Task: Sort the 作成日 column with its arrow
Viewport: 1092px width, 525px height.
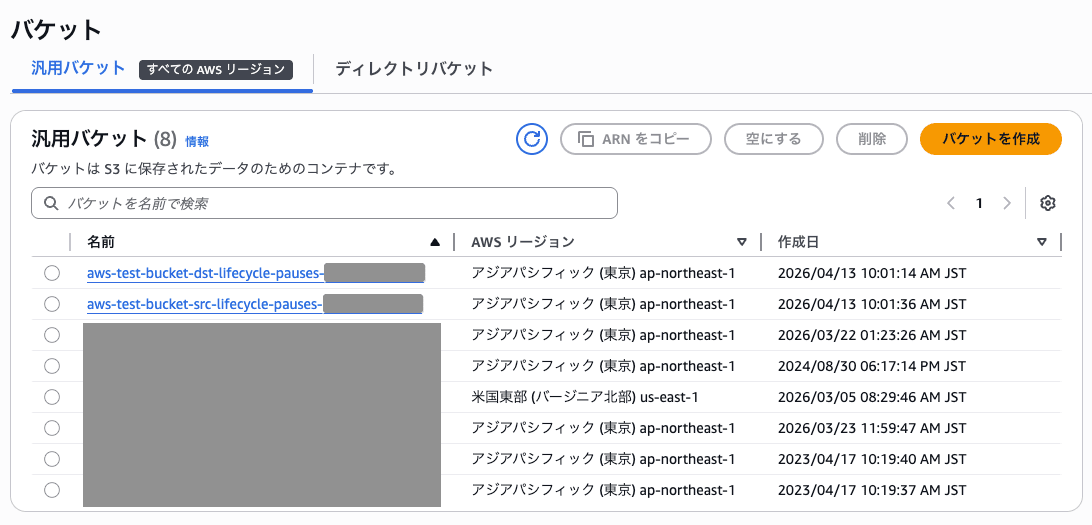Action: (x=1042, y=242)
